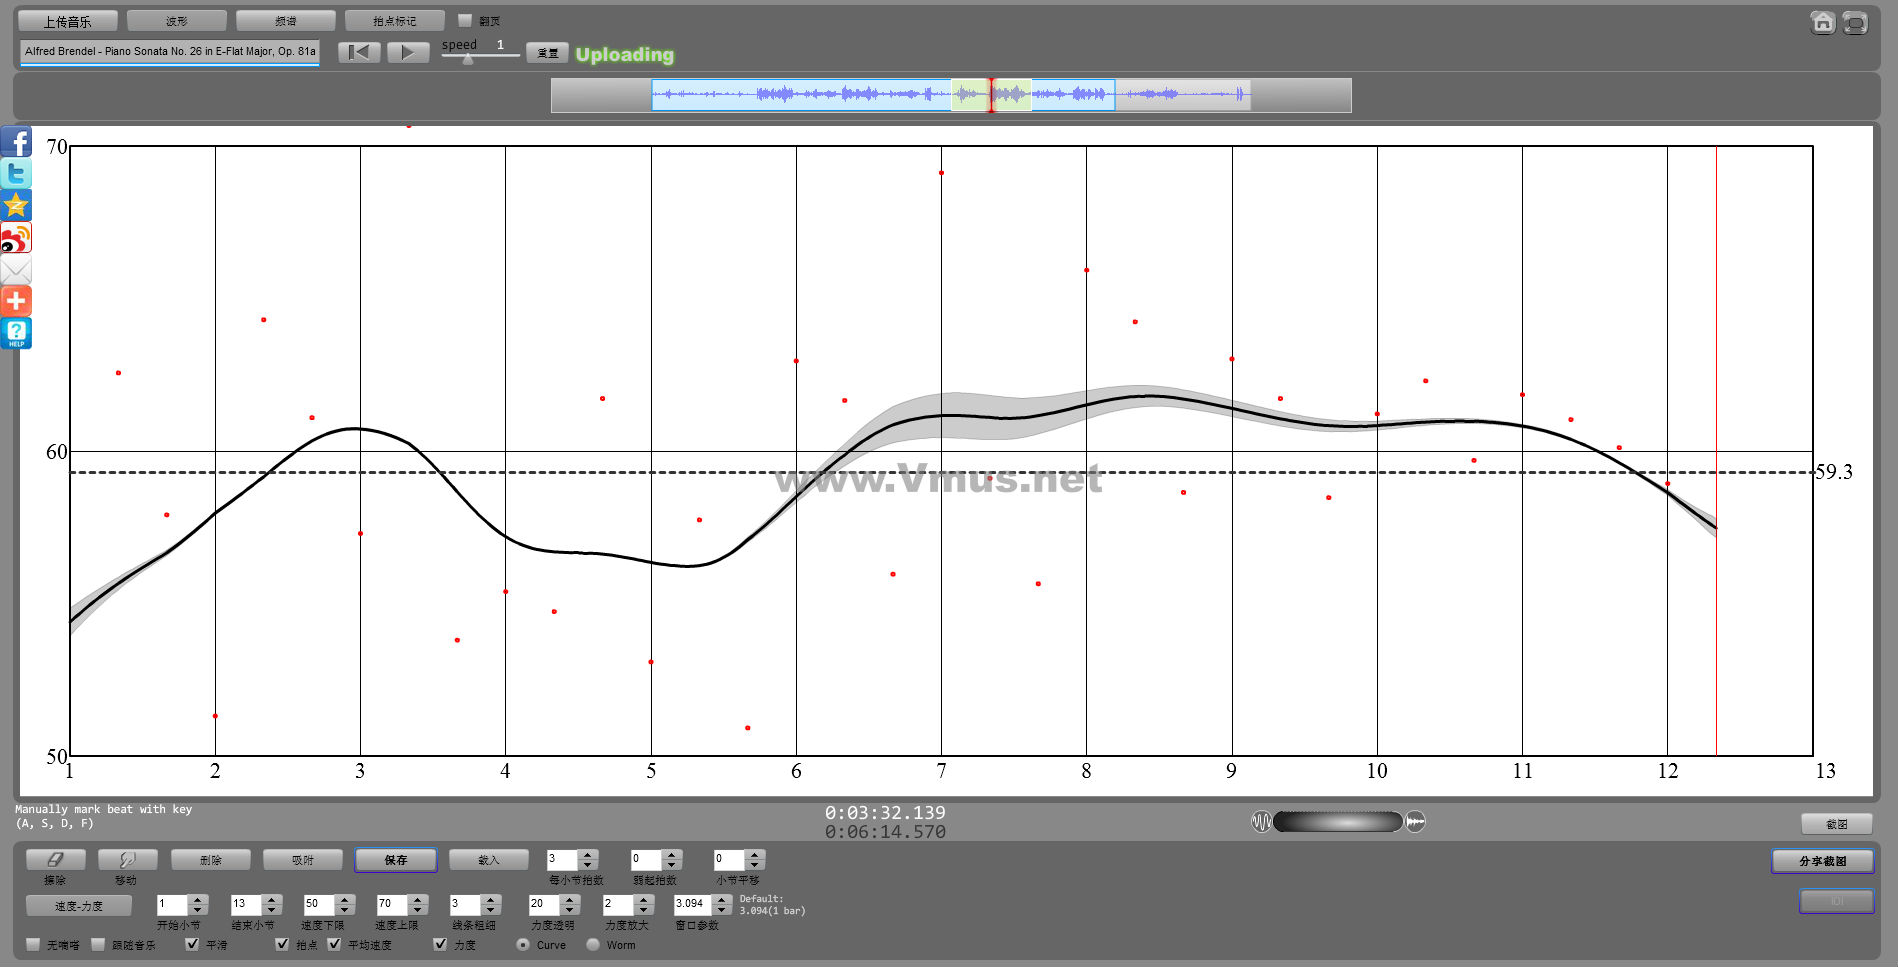Switch to the 频谱 spectrum view
This screenshot has height=967, width=1898.
point(286,21)
